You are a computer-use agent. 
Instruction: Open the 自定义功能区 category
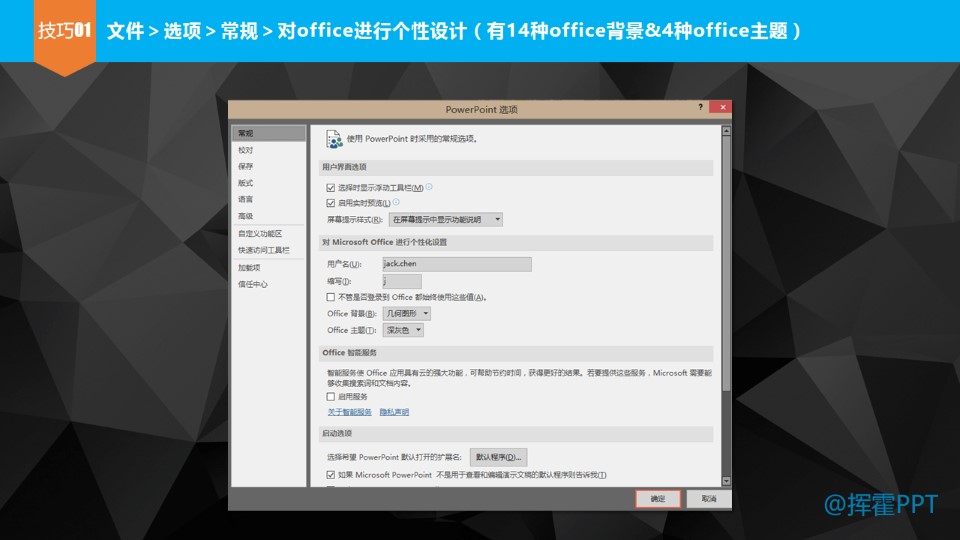pos(259,233)
